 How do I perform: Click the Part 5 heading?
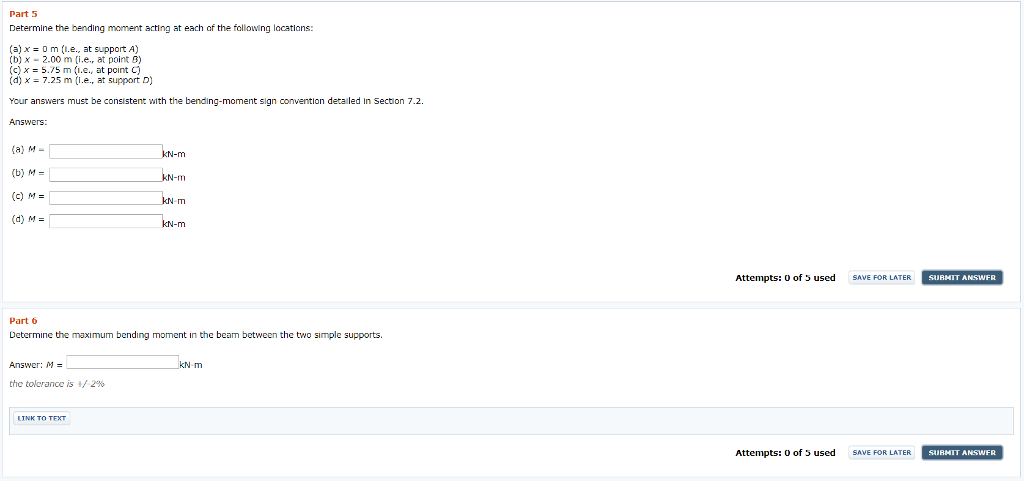(23, 15)
